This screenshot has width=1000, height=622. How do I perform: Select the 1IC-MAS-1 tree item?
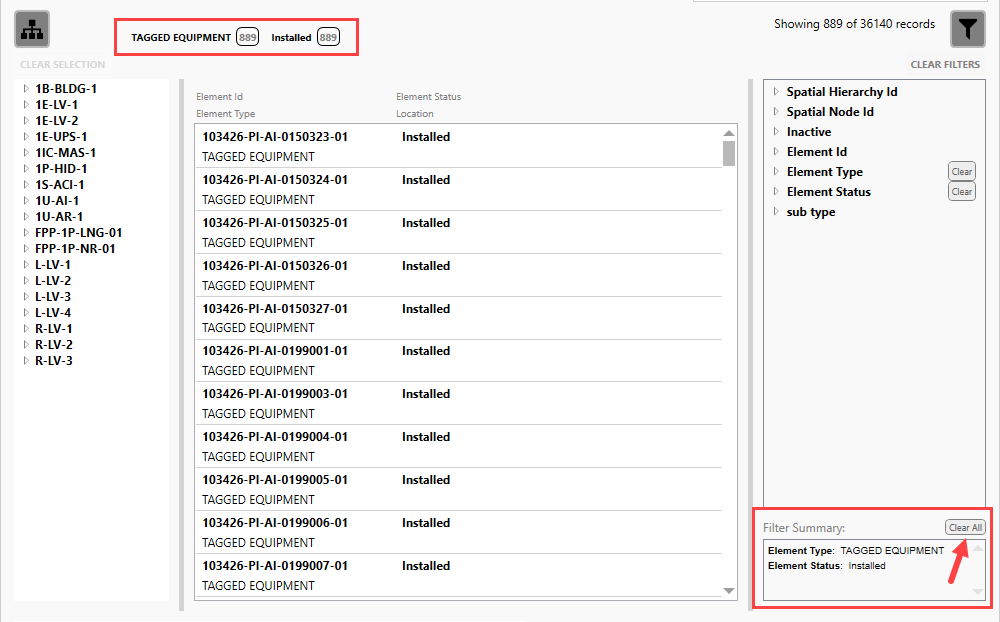tap(66, 152)
